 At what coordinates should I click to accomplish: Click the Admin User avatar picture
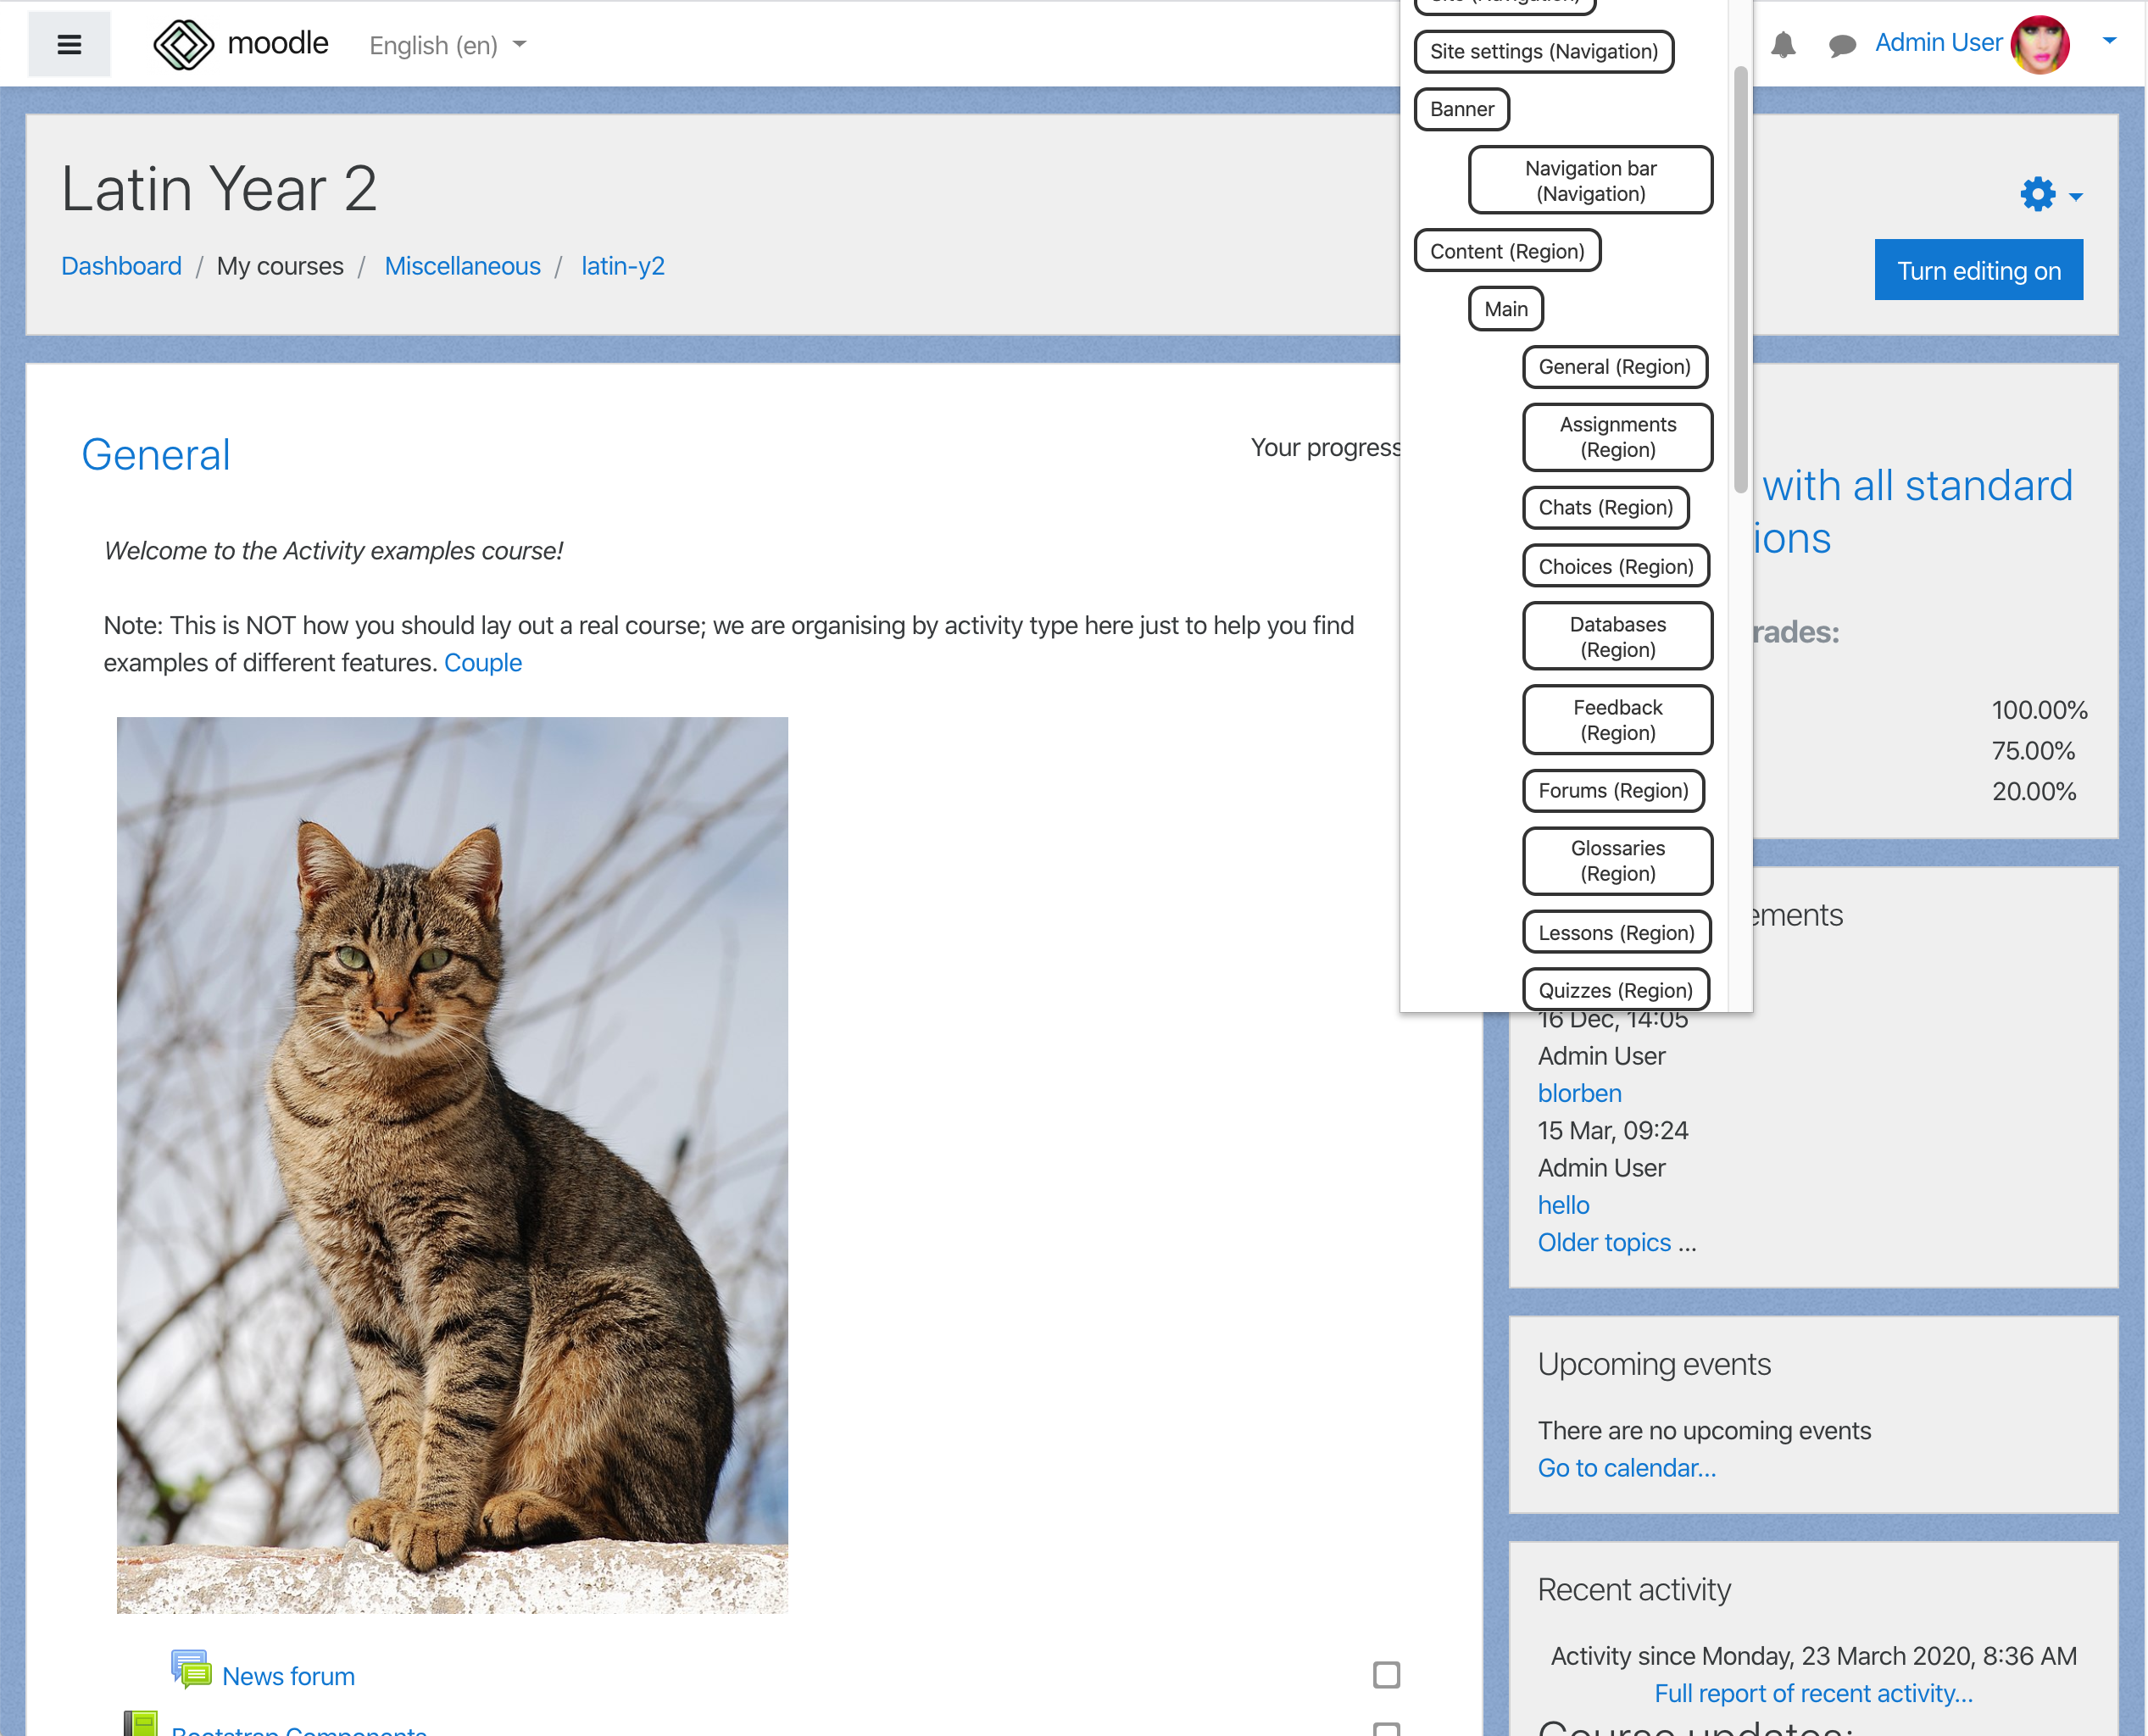click(2040, 44)
